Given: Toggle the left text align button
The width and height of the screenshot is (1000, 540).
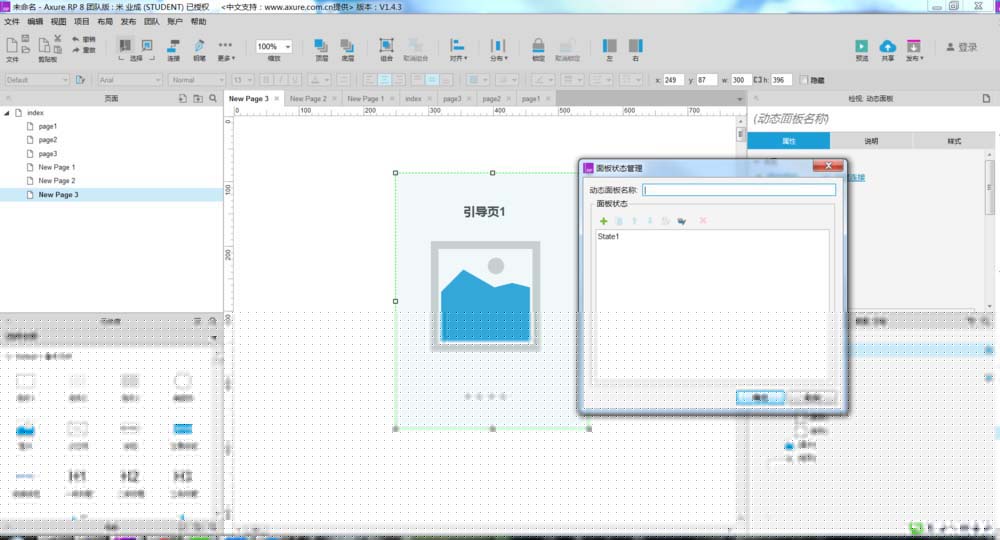Looking at the screenshot, I should [369, 80].
